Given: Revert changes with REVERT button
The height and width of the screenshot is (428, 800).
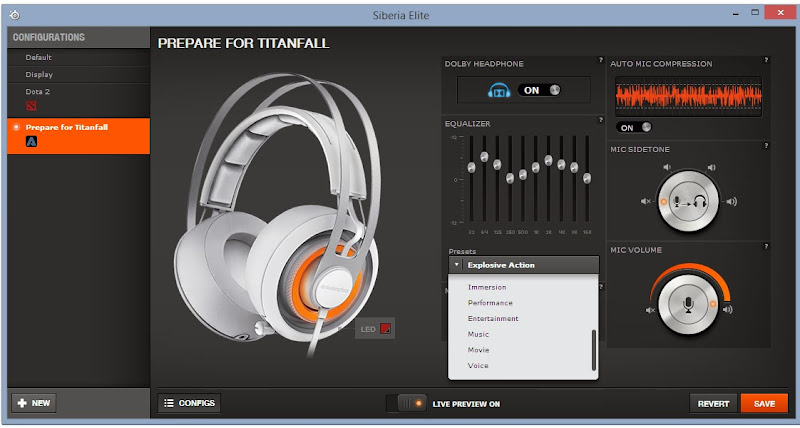Looking at the screenshot, I should tap(713, 404).
